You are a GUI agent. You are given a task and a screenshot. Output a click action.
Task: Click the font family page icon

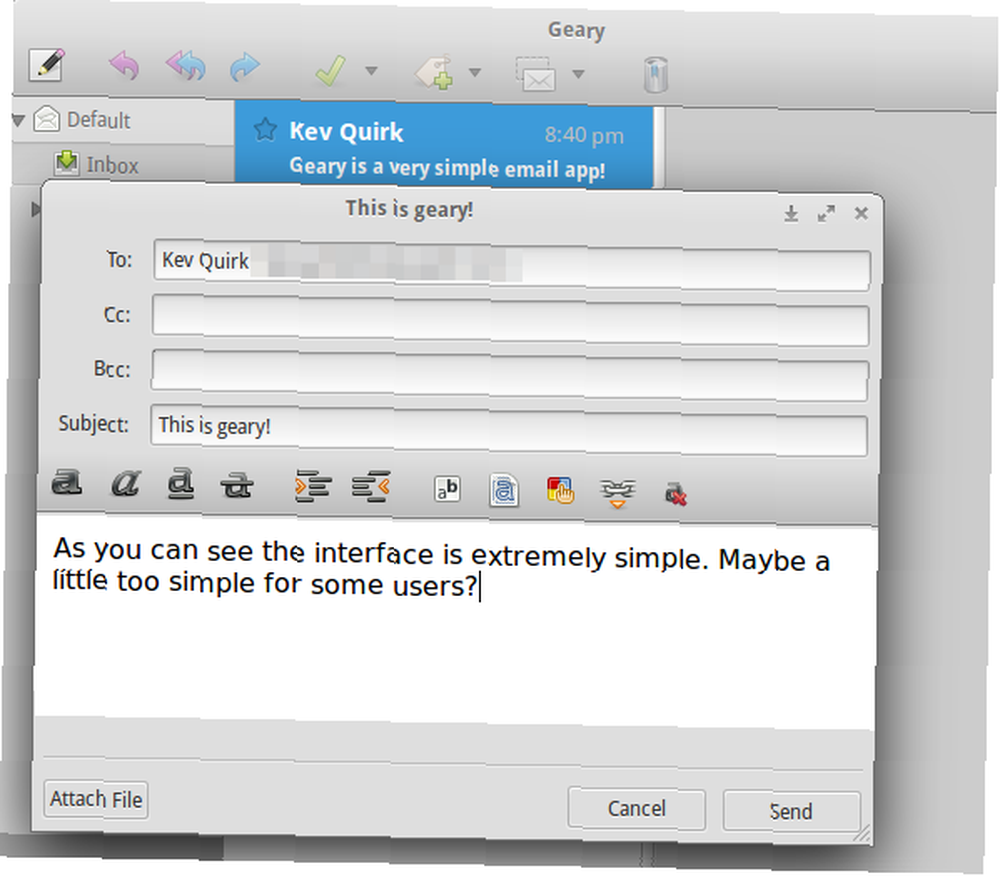504,490
